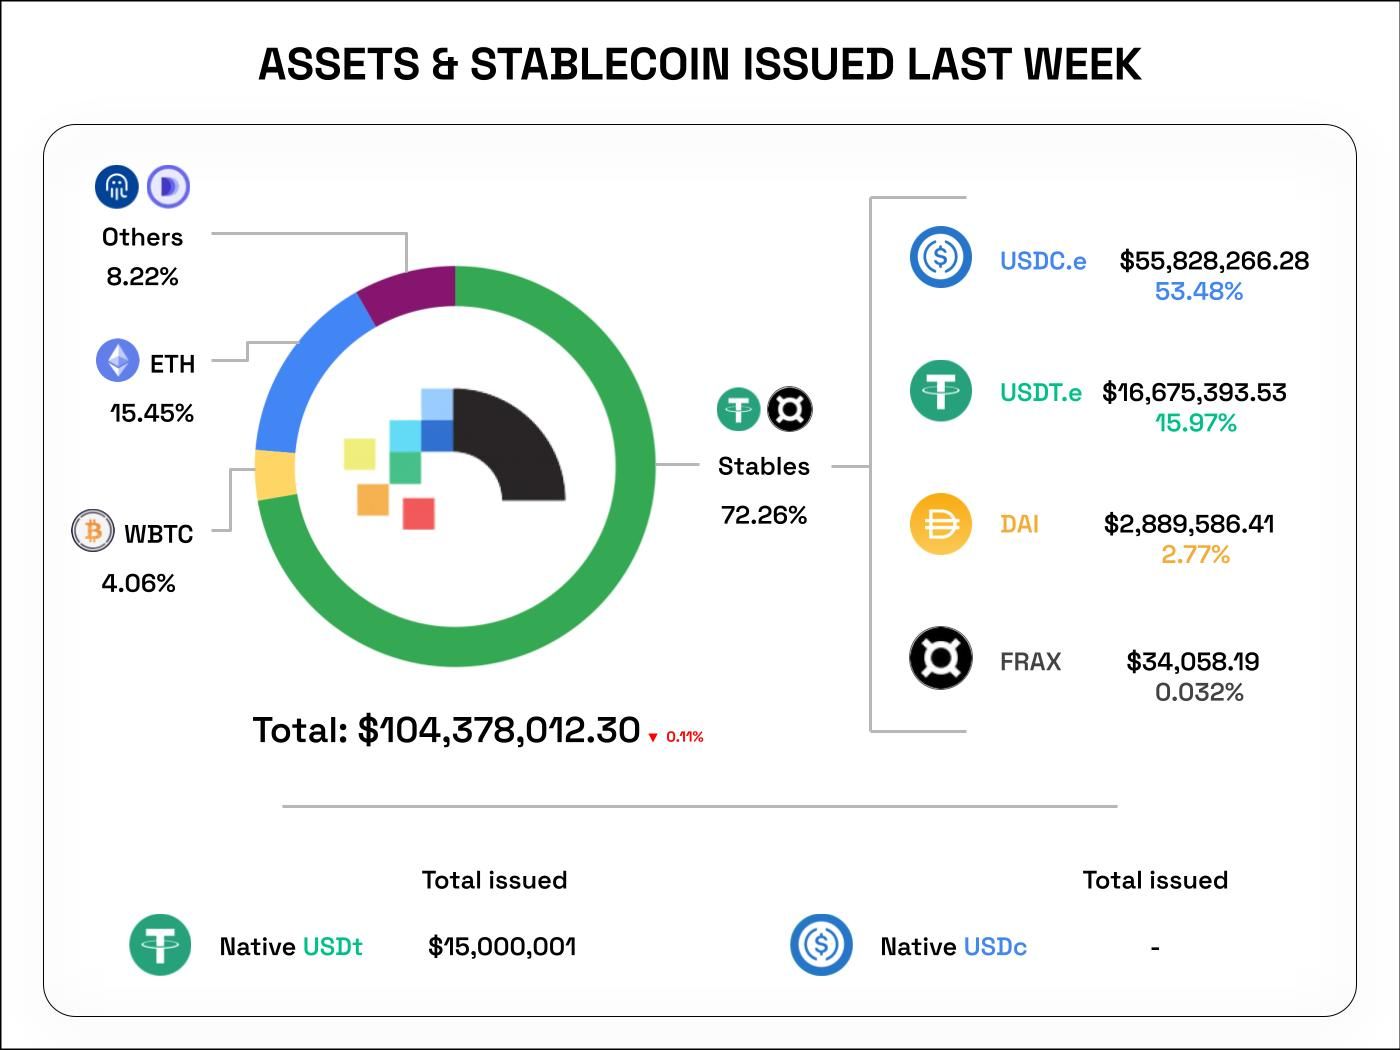Click the Native USDt Tether icon

point(160,944)
